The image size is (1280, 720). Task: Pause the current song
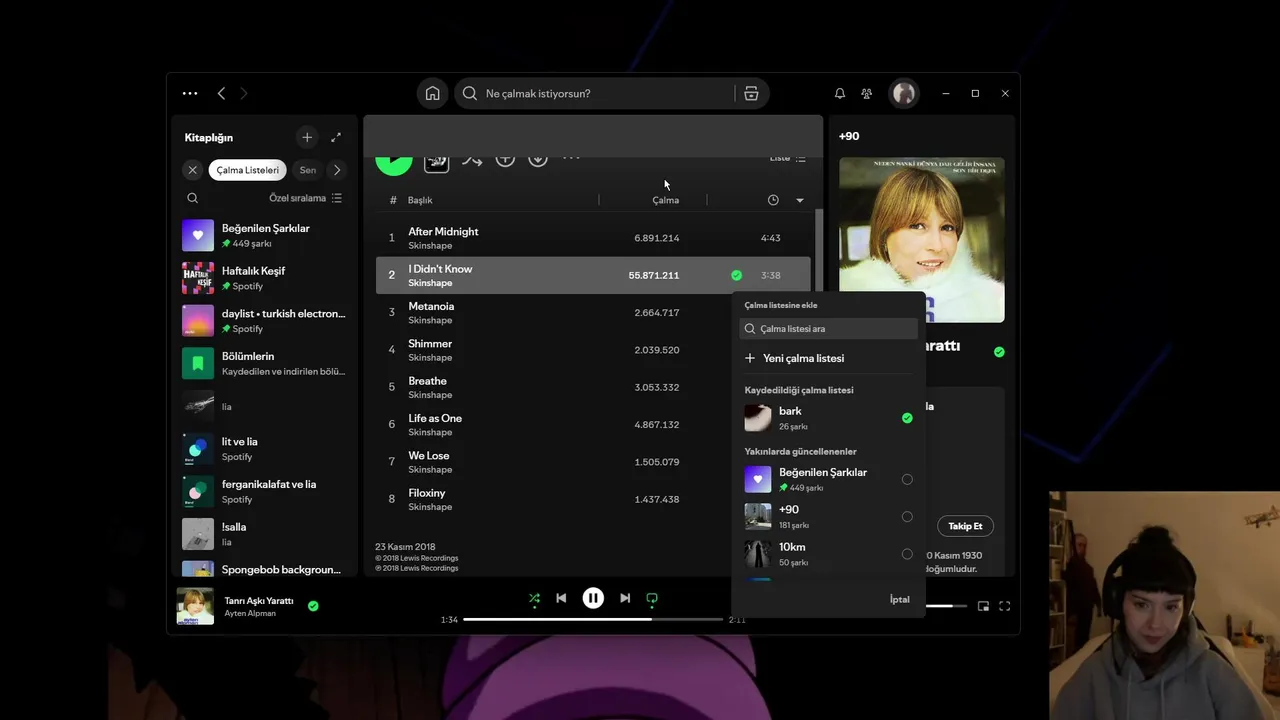coord(593,598)
